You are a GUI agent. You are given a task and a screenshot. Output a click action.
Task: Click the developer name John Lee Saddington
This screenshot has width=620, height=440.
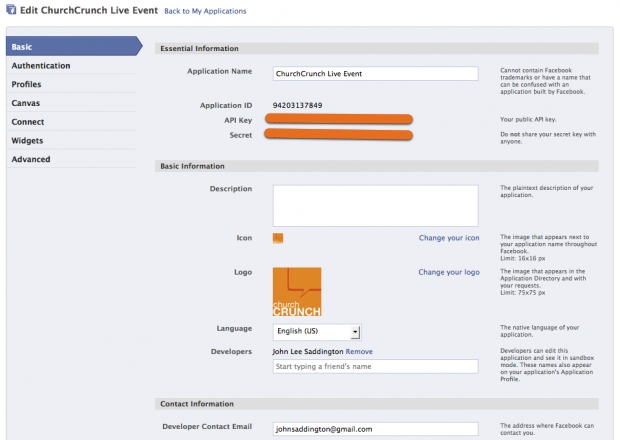pyautogui.click(x=308, y=351)
